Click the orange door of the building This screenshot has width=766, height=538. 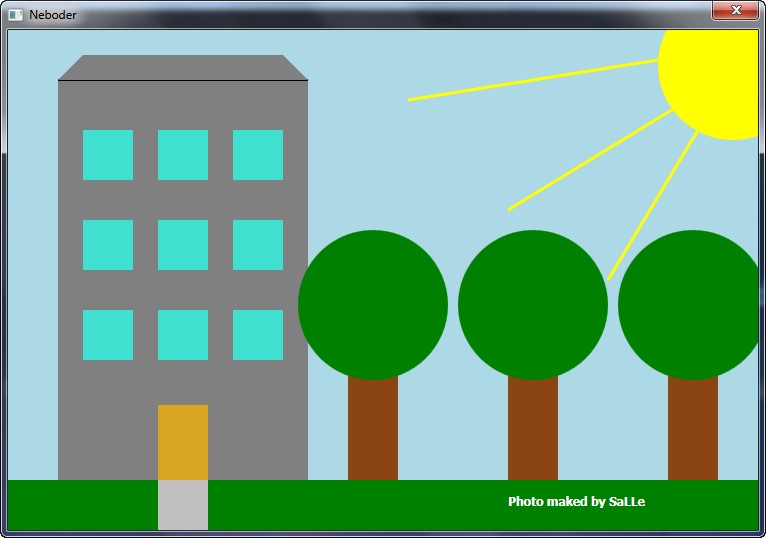[x=183, y=442]
